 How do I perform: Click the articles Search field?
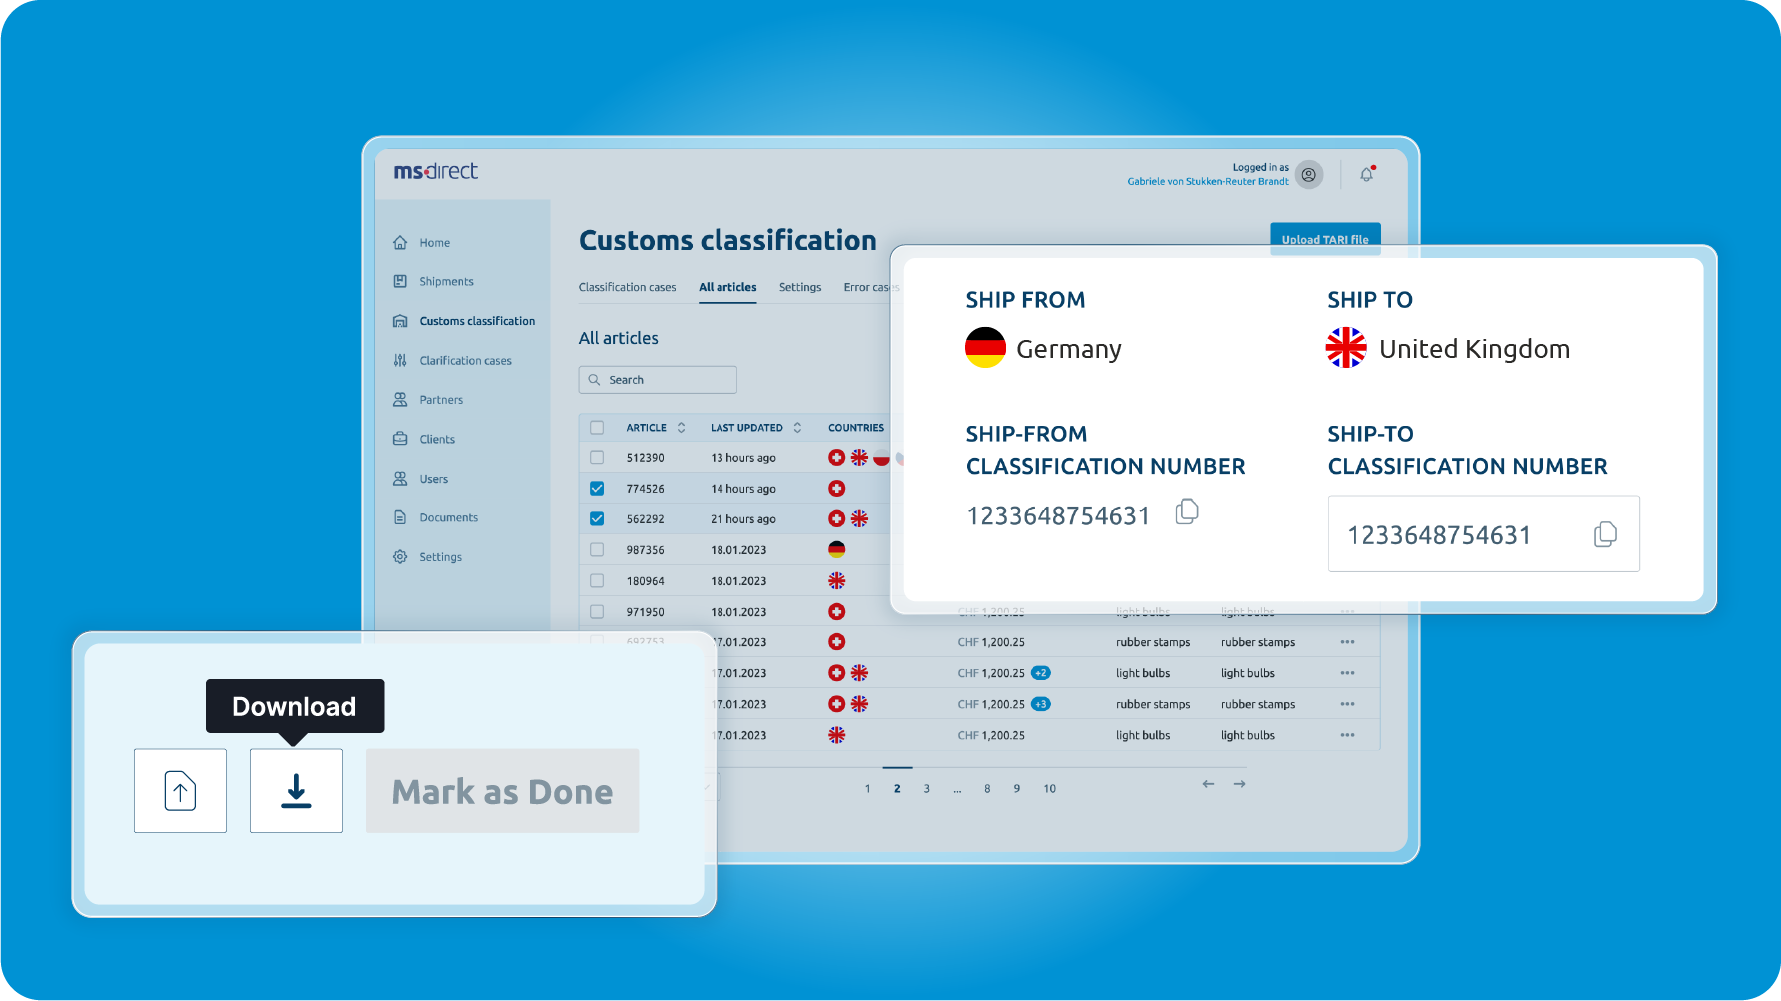[x=658, y=380]
